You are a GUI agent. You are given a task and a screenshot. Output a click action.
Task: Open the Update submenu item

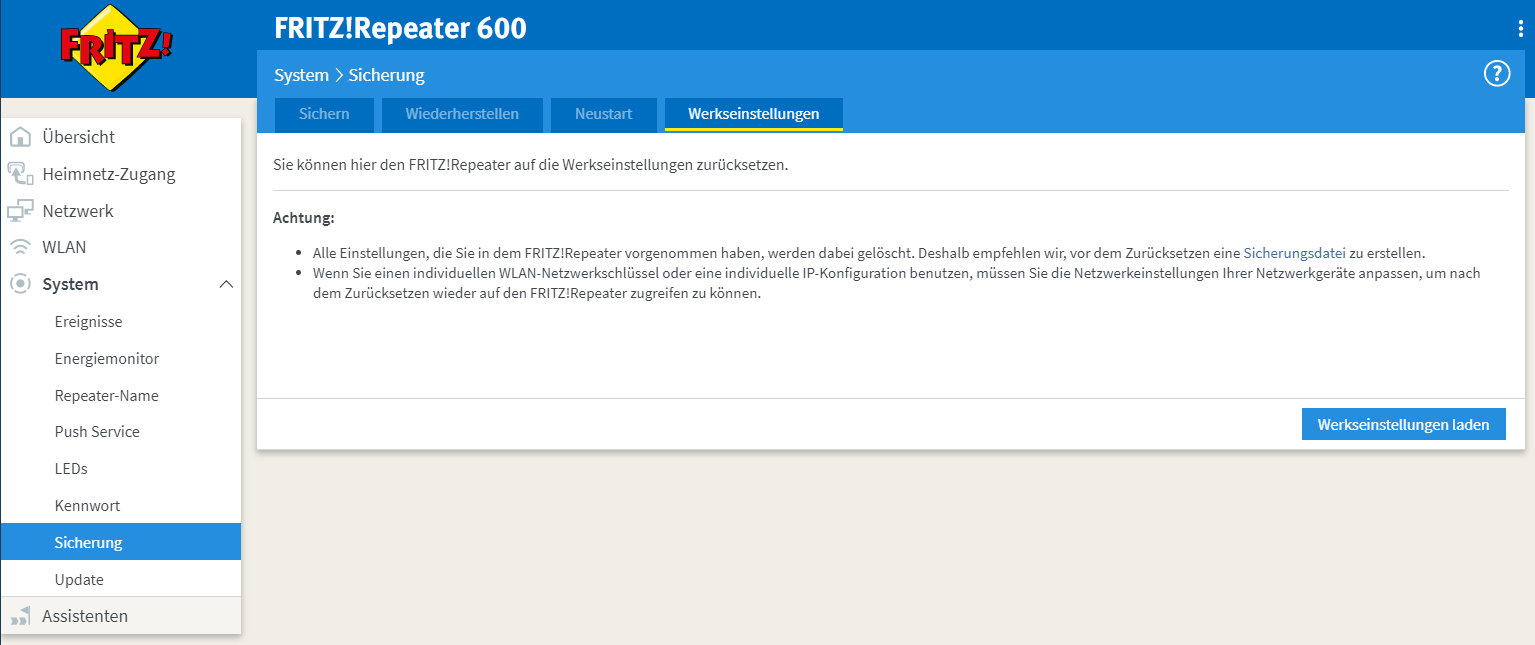pyautogui.click(x=121, y=580)
